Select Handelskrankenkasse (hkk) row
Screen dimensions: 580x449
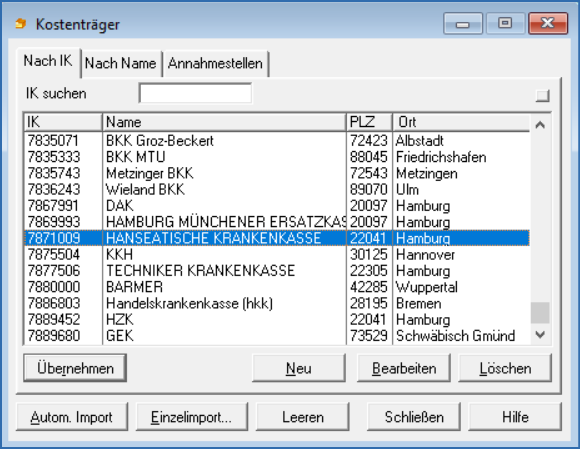(277, 303)
